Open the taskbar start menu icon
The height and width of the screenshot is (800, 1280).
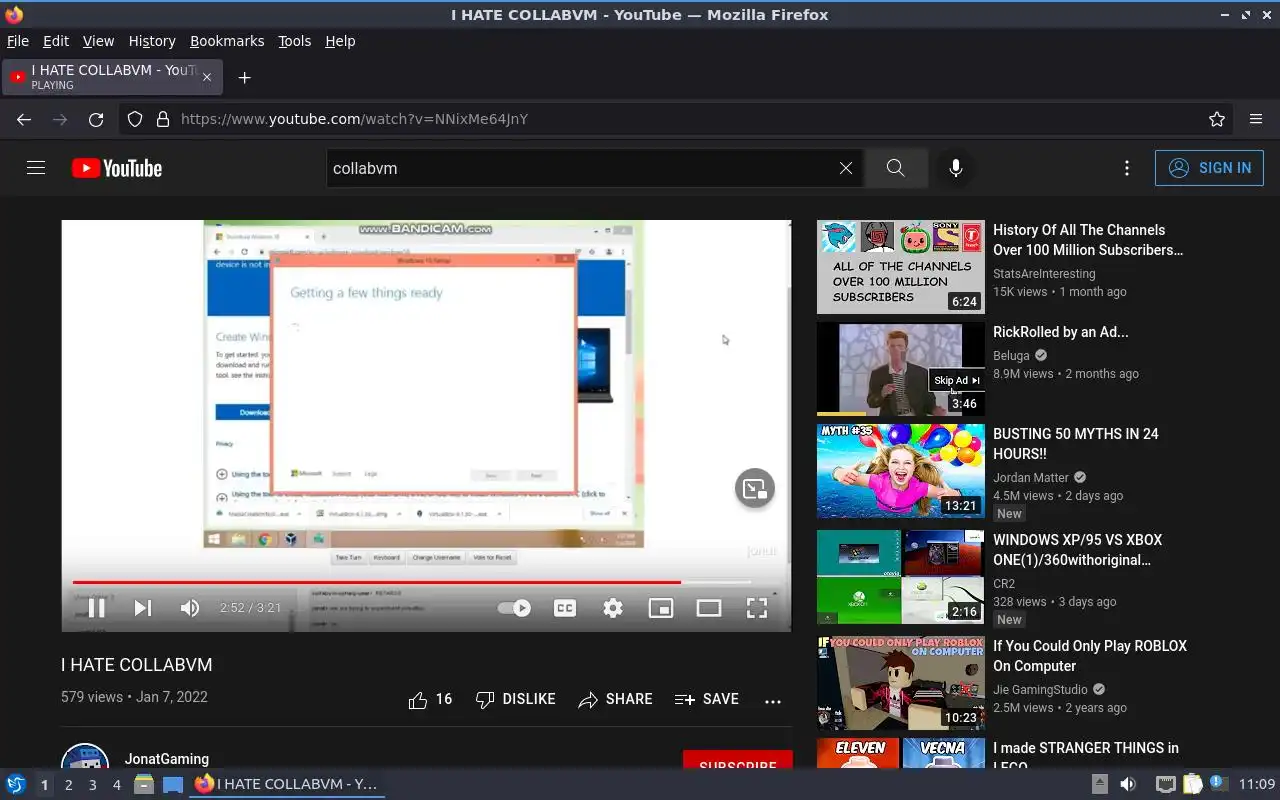(16, 785)
